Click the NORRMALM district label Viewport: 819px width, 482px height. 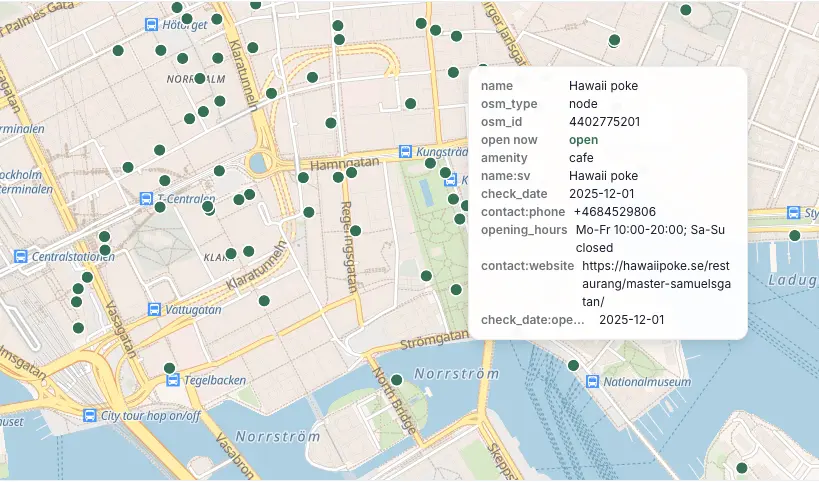(x=196, y=79)
